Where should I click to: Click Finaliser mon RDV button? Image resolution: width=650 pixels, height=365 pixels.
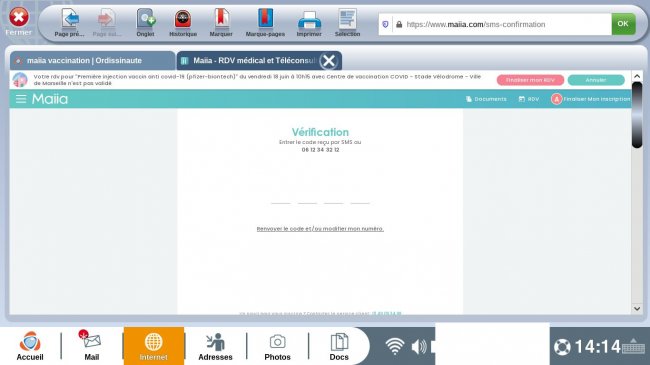(530, 80)
